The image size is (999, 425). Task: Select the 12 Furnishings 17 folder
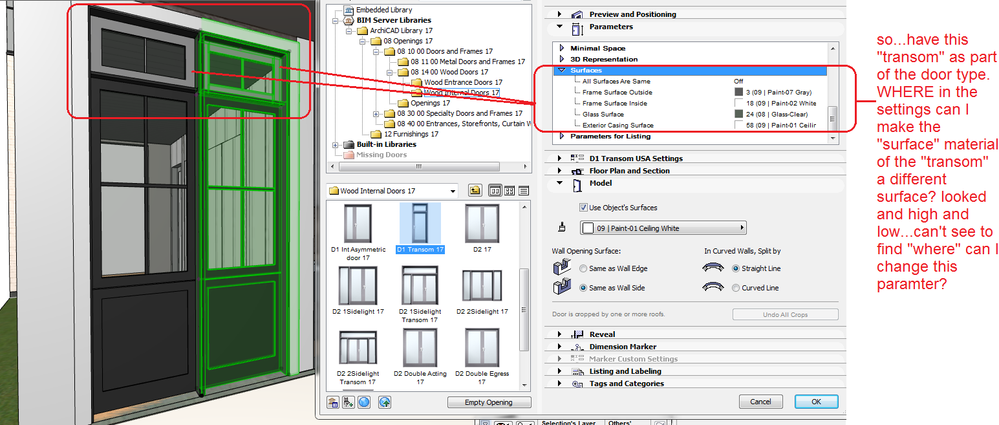(x=411, y=134)
